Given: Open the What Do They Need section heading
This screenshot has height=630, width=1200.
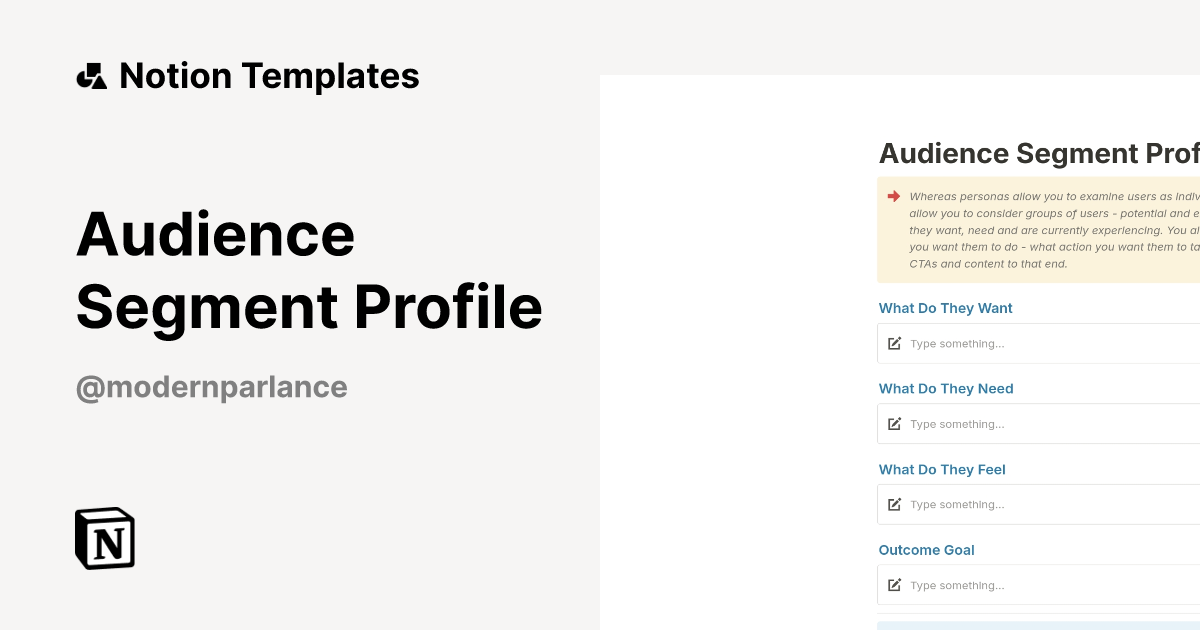Looking at the screenshot, I should pos(946,388).
